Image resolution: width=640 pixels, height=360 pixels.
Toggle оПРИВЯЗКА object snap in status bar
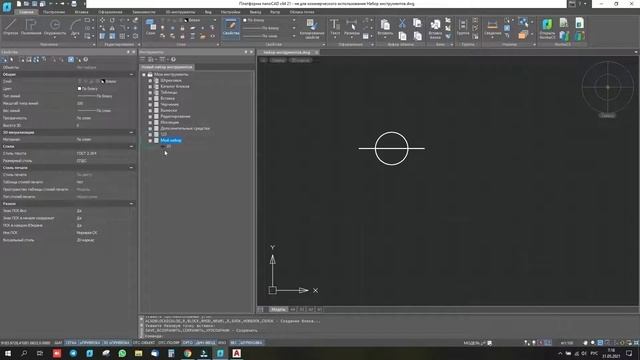coord(90,343)
